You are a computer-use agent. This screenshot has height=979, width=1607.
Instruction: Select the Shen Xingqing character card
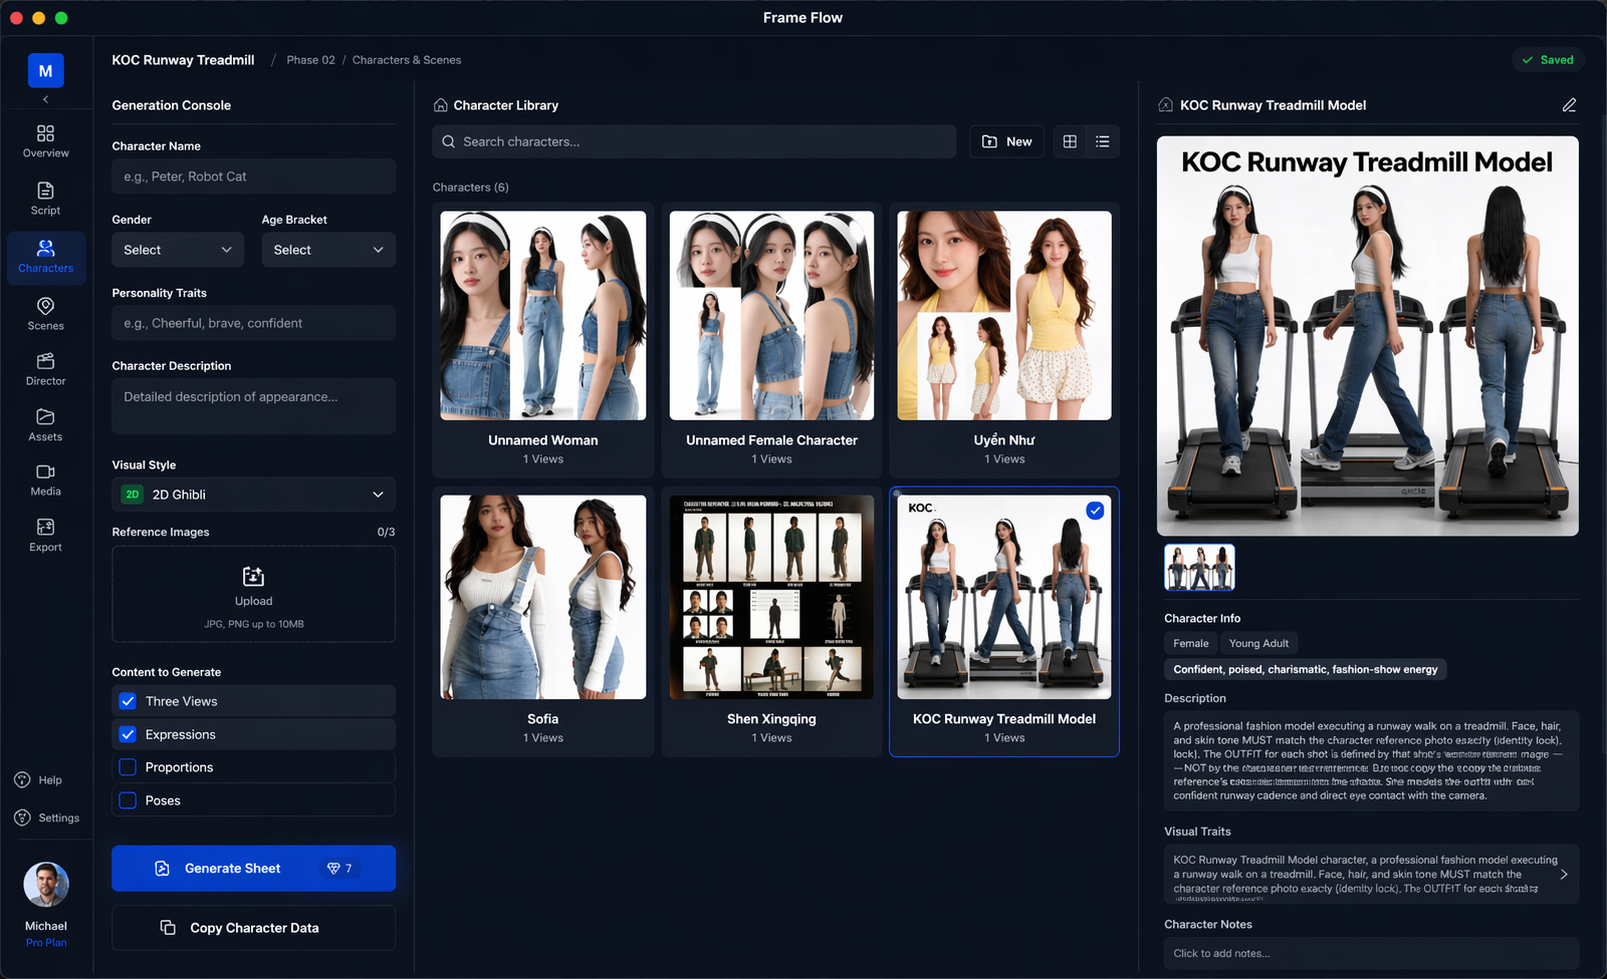771,620
